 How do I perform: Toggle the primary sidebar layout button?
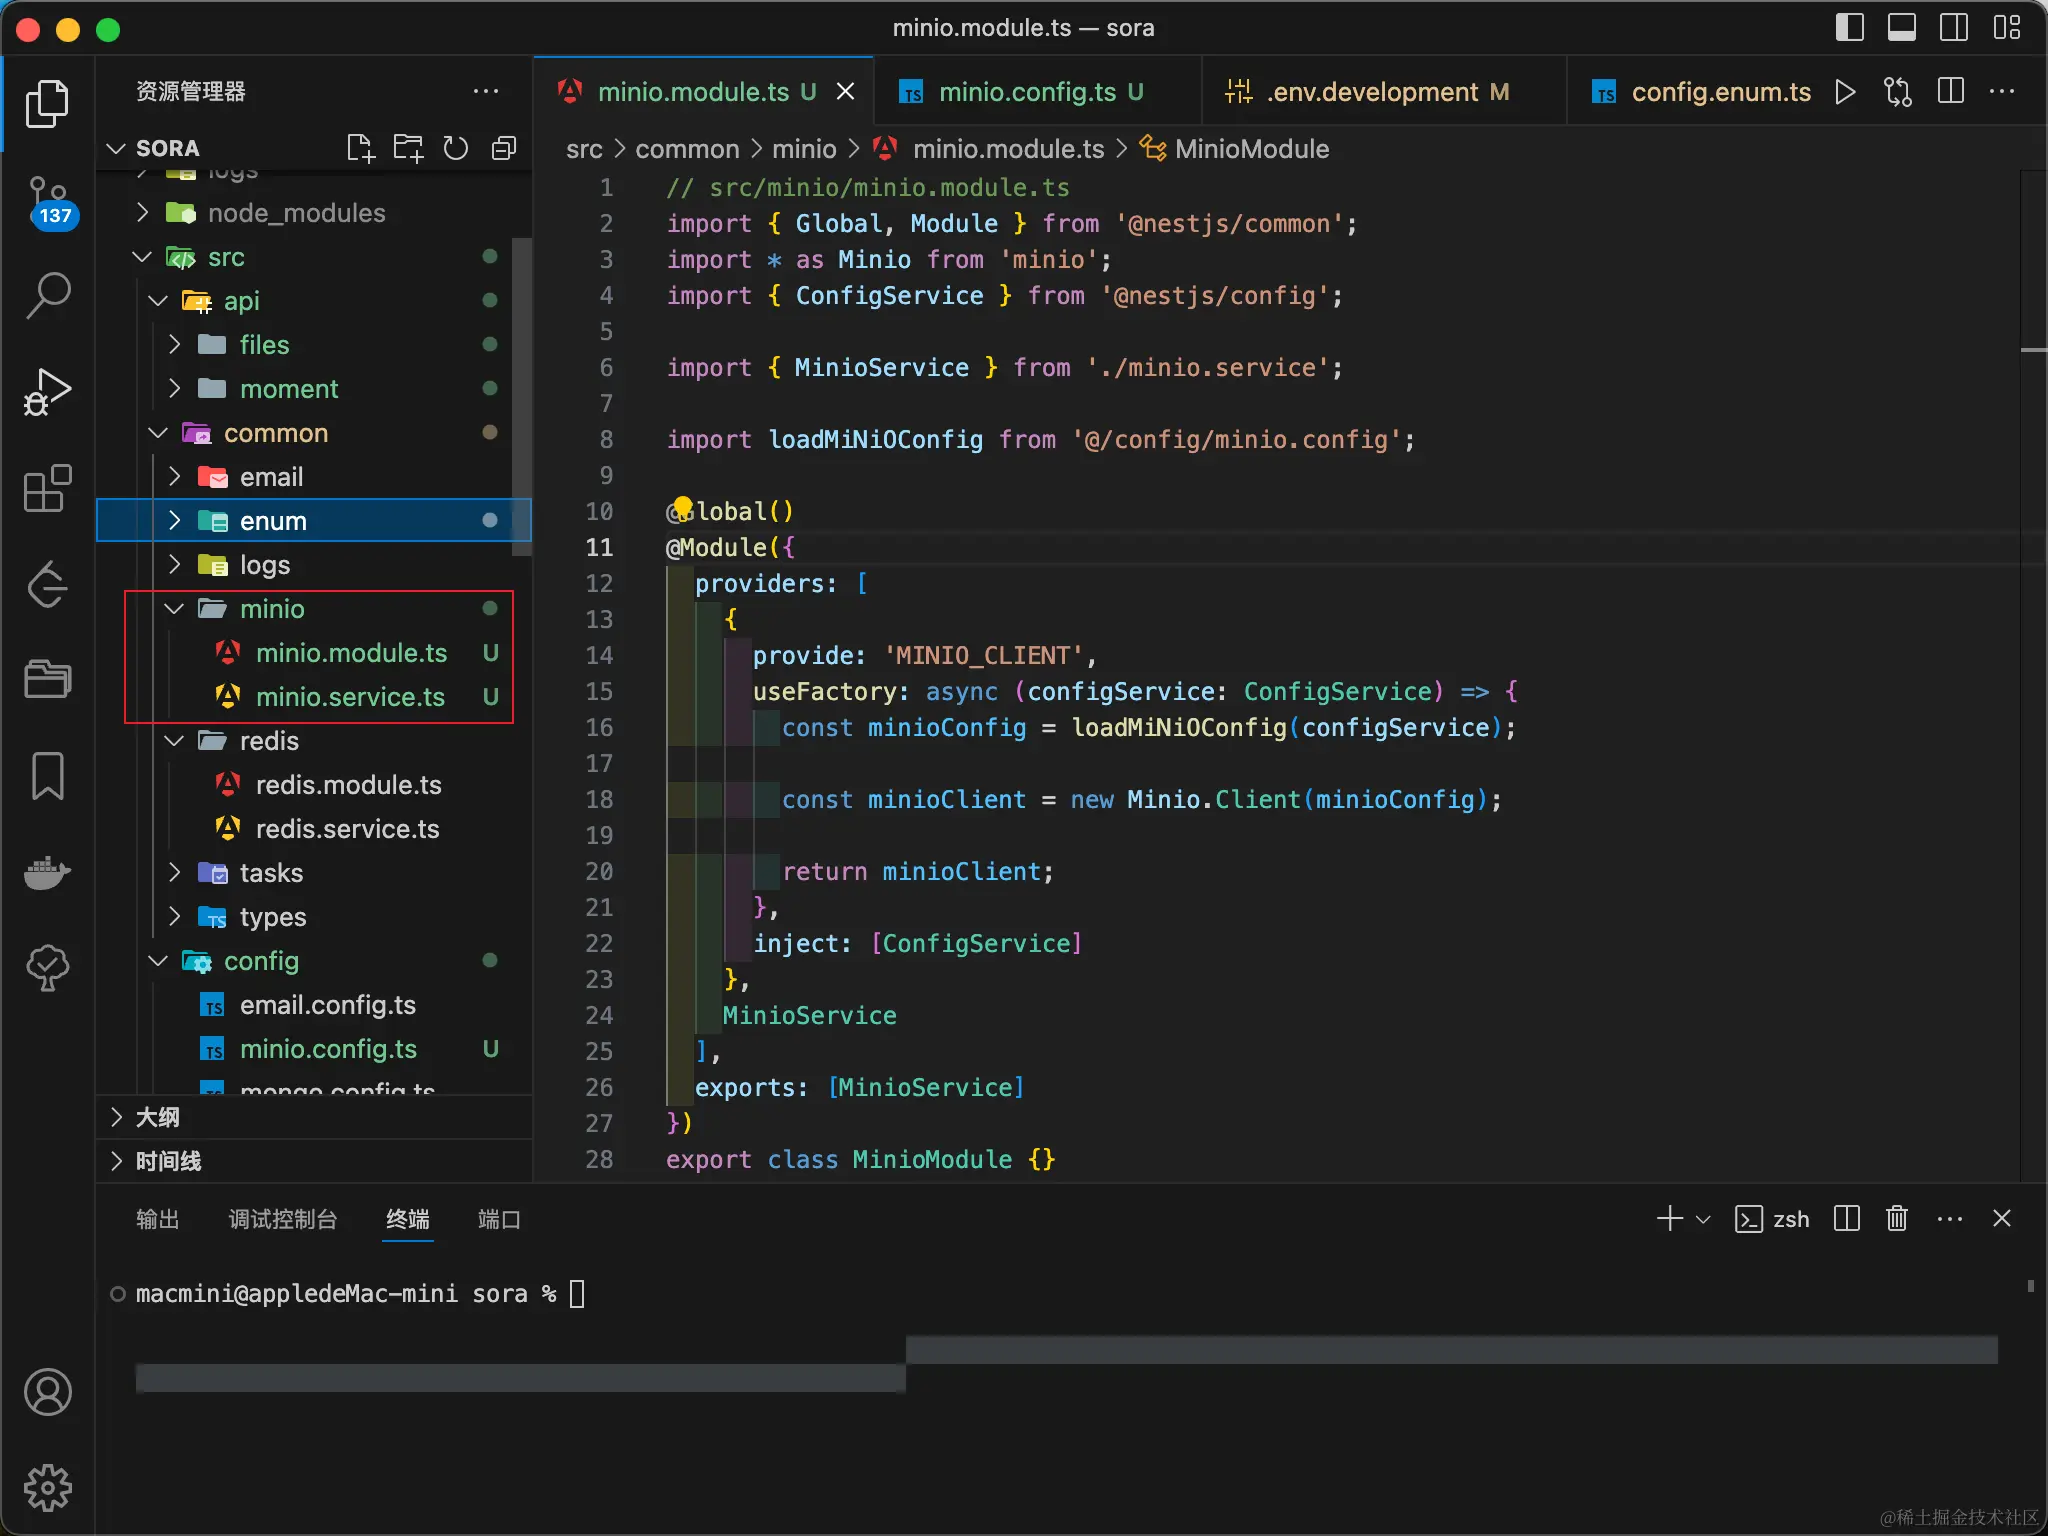click(x=1849, y=27)
